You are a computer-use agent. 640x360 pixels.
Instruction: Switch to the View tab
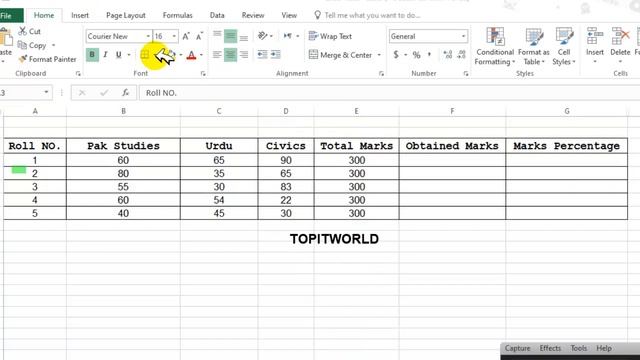289,16
